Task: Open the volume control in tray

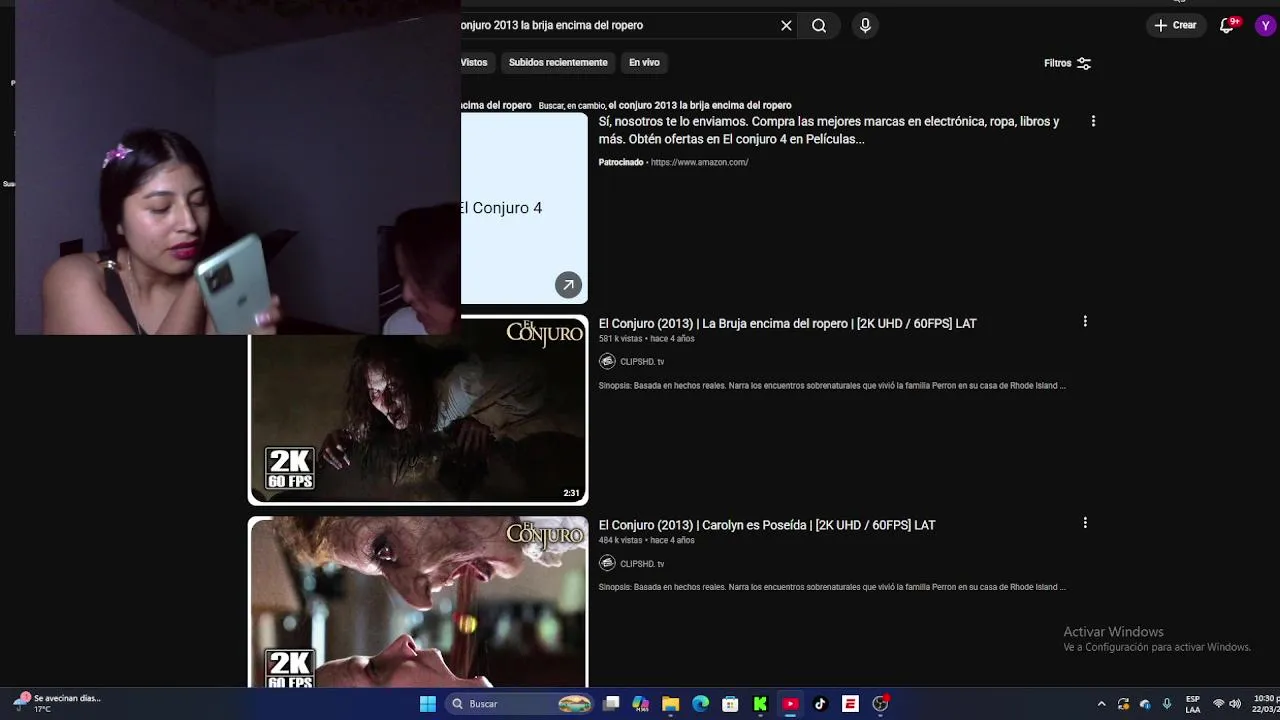Action: click(x=1235, y=704)
